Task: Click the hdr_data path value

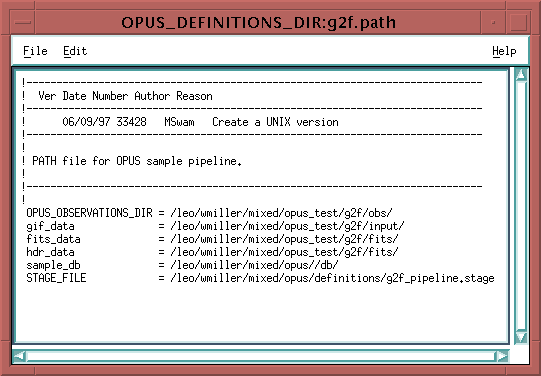Action: click(x=284, y=252)
